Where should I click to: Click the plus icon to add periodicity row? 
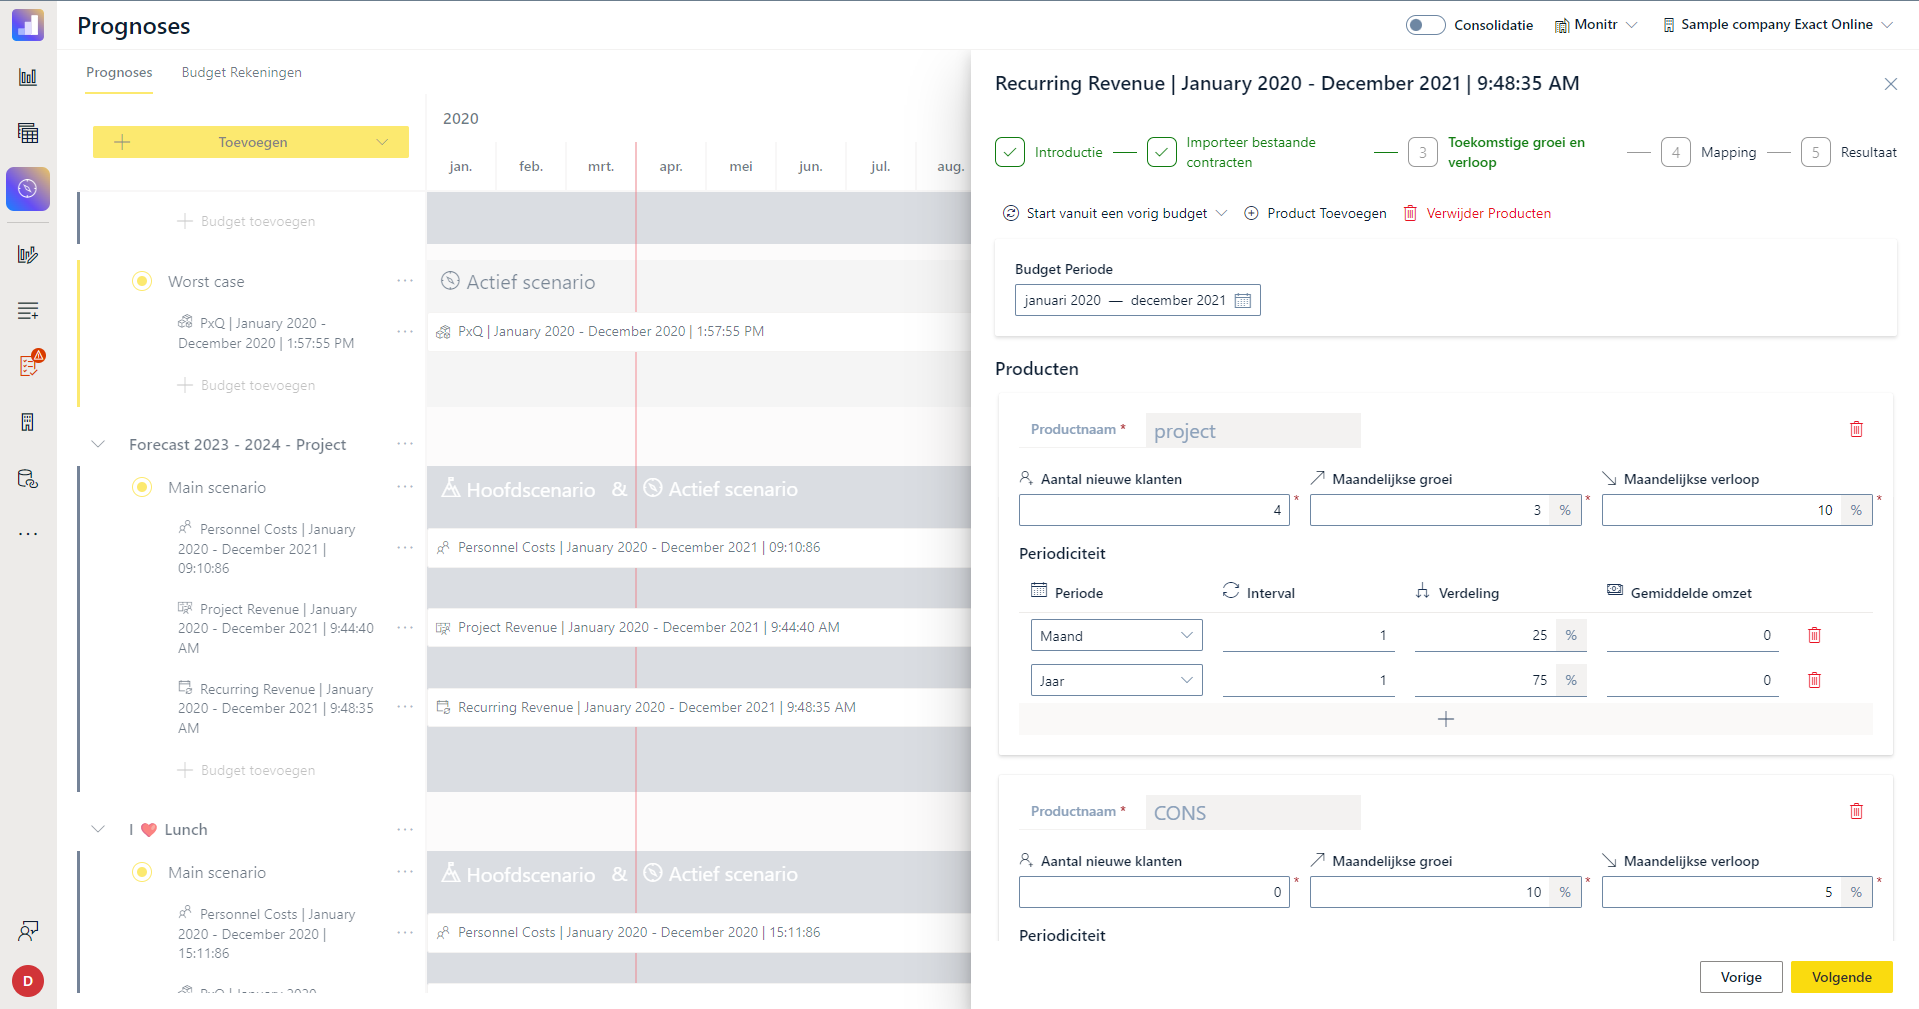pos(1445,719)
